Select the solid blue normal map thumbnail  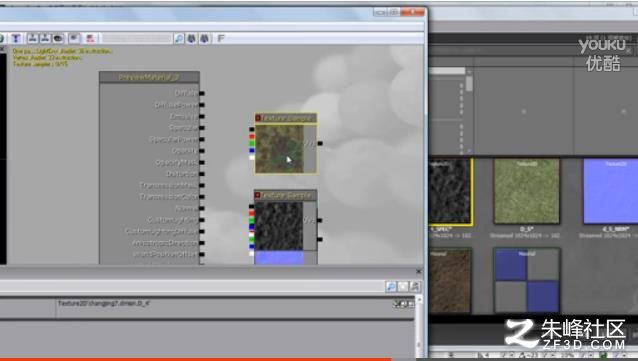610,191
